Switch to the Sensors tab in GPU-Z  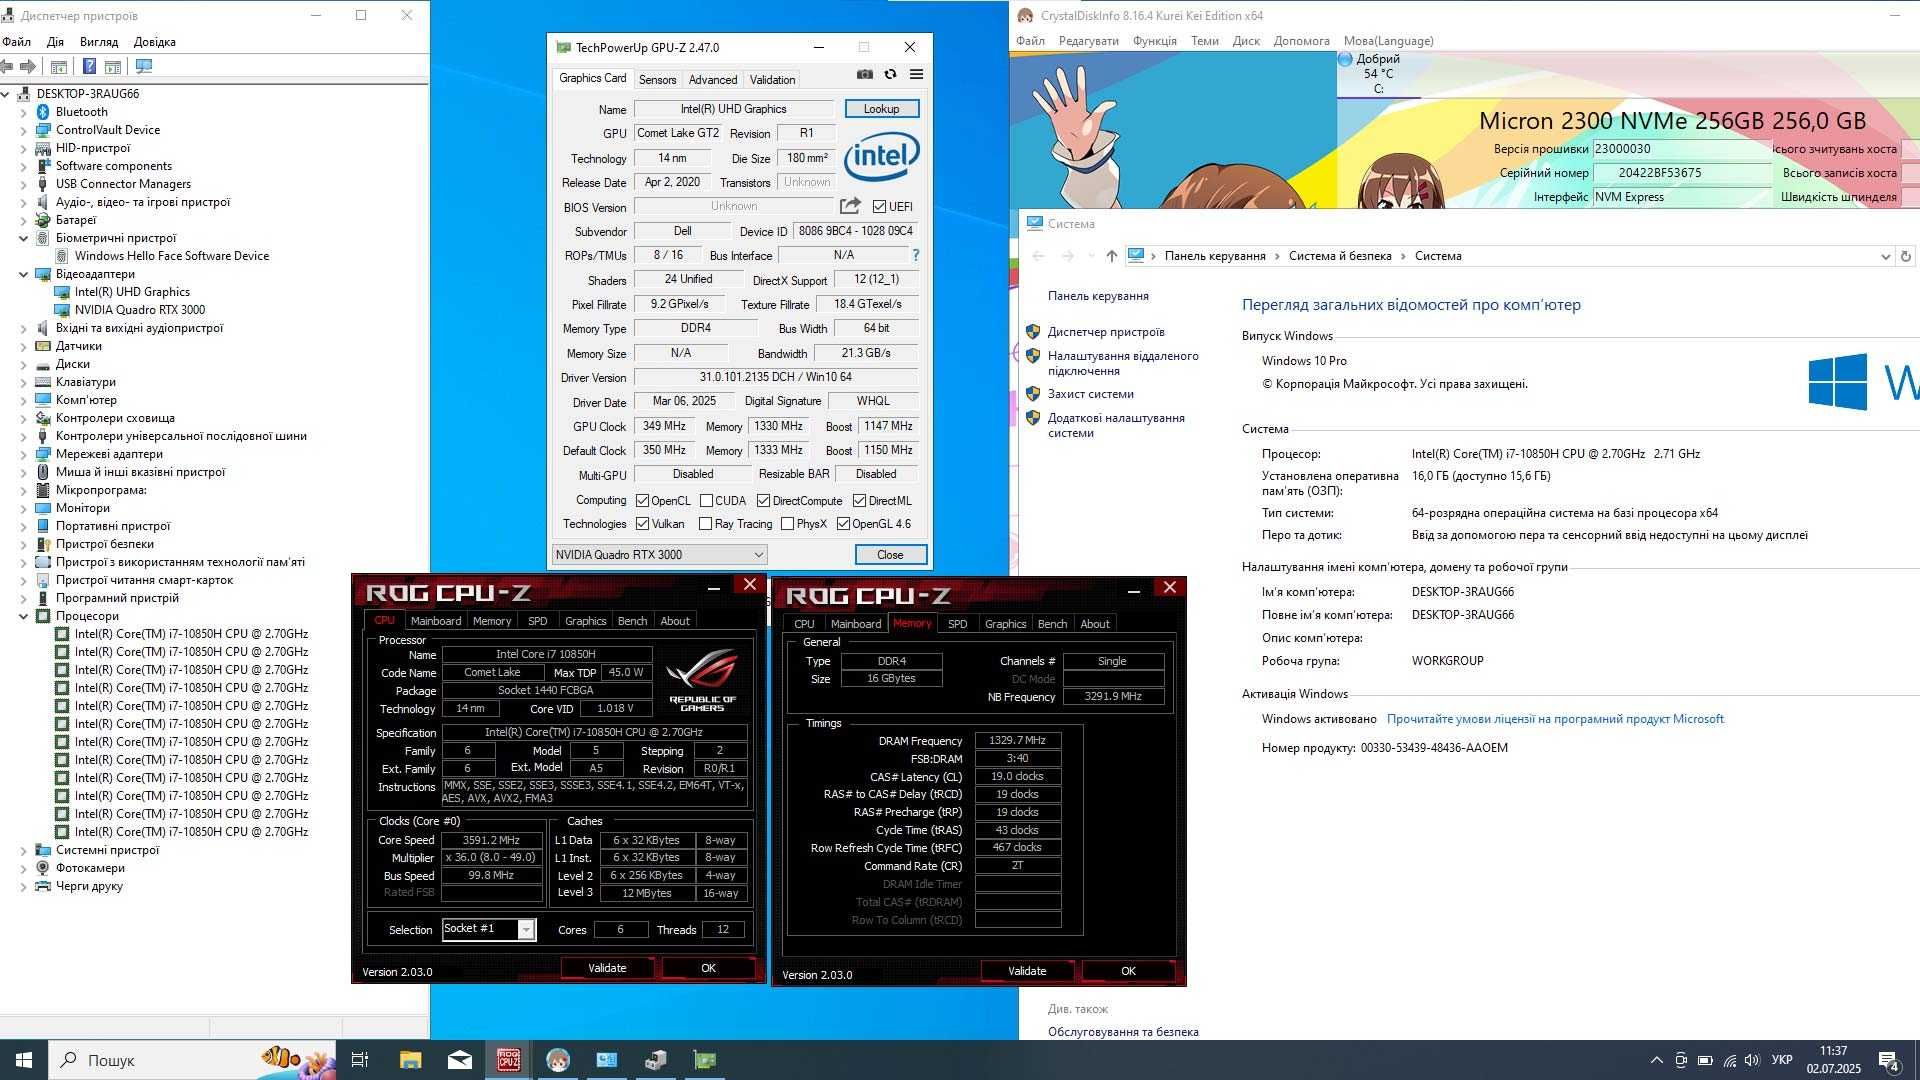657,80
